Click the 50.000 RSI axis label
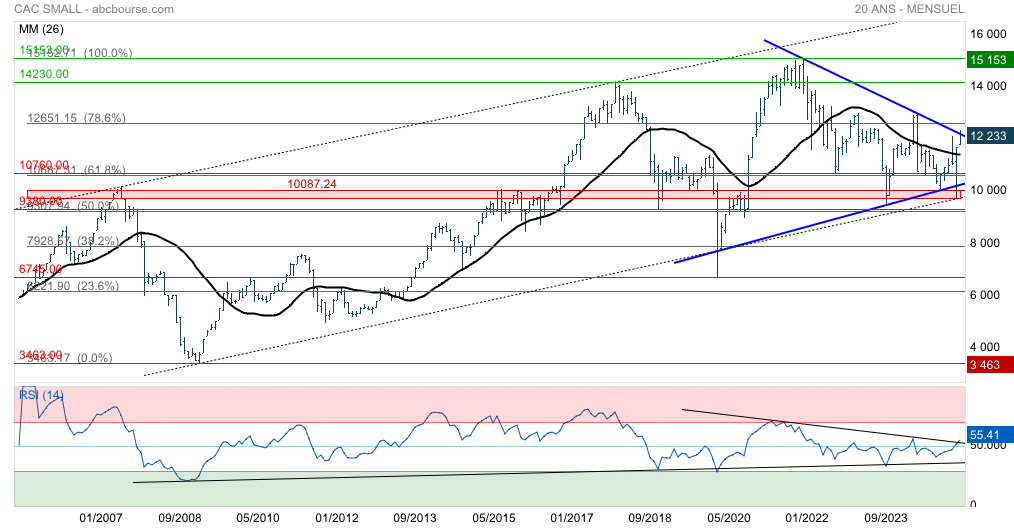This screenshot has width=1014, height=528. click(x=988, y=446)
